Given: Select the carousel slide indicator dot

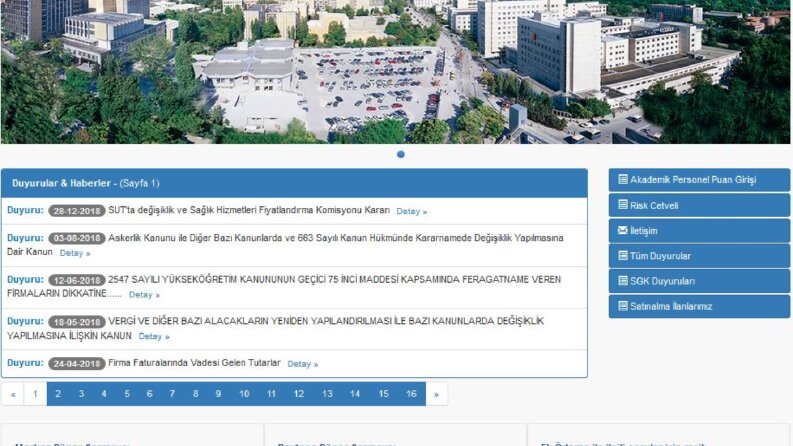Looking at the screenshot, I should tap(401, 154).
